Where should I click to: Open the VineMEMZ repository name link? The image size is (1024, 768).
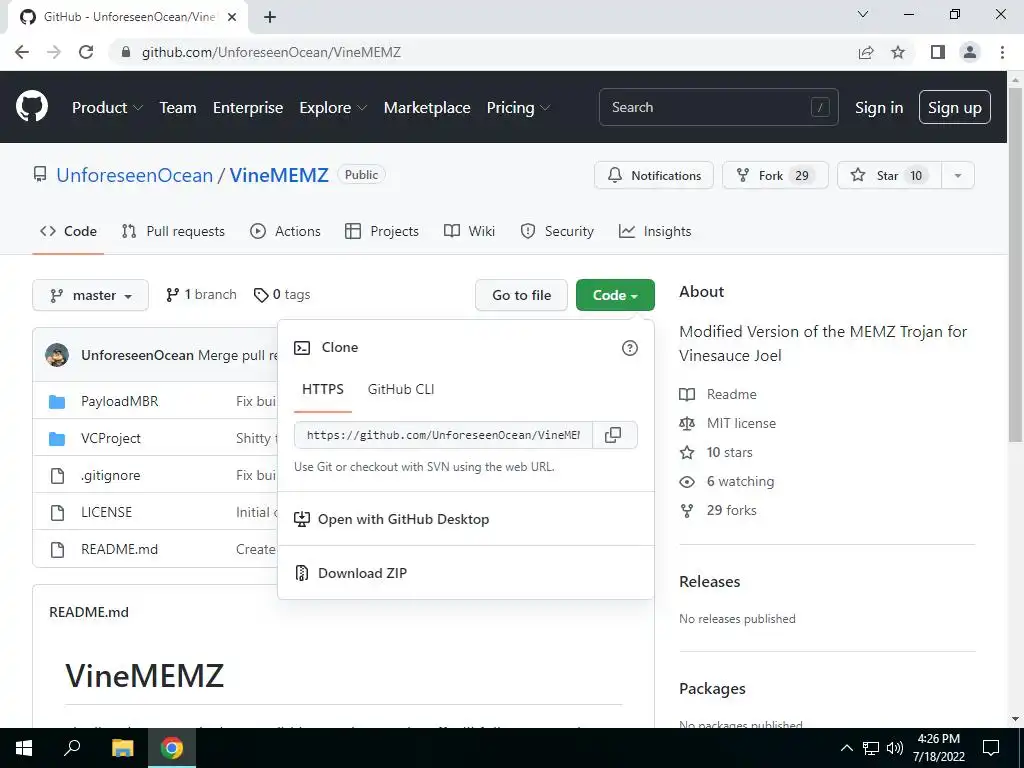(x=279, y=175)
